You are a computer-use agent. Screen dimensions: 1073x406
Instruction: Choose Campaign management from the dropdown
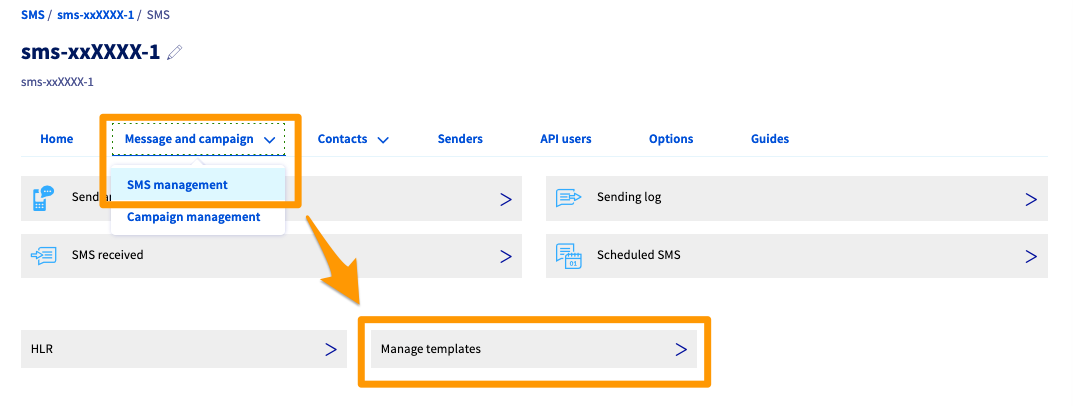[193, 217]
